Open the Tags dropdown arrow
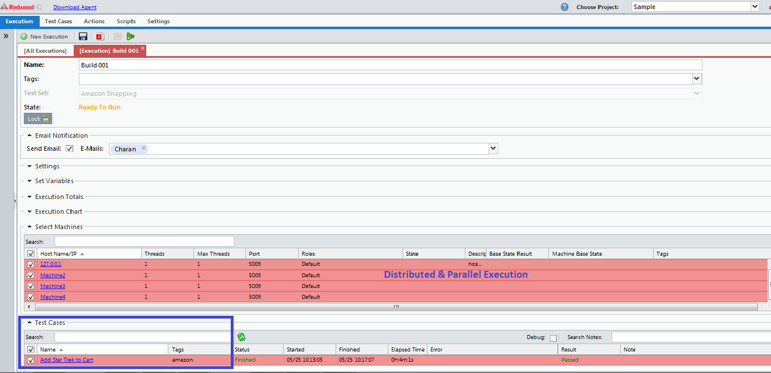771x373 pixels. (697, 79)
